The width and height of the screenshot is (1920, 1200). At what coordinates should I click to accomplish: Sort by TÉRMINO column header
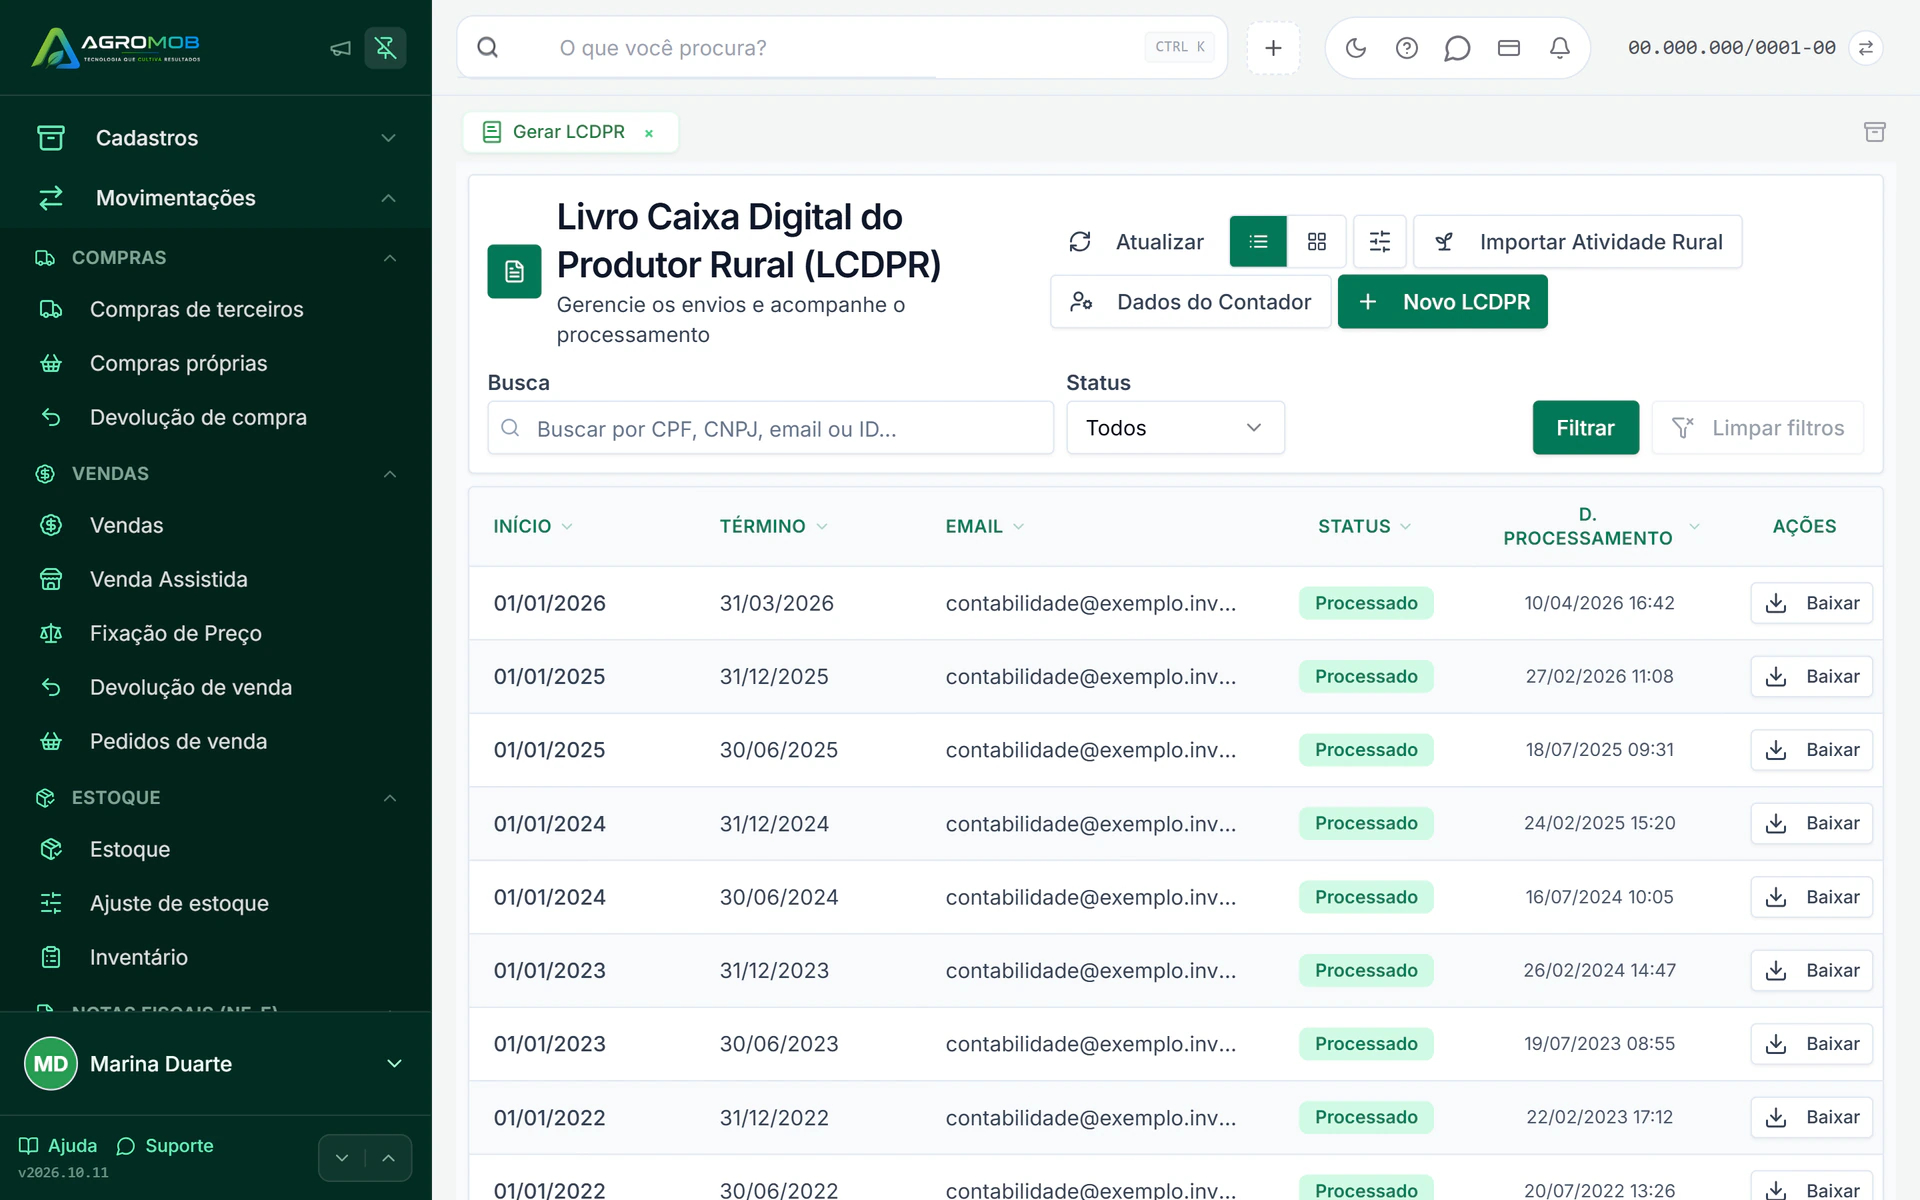click(x=773, y=526)
